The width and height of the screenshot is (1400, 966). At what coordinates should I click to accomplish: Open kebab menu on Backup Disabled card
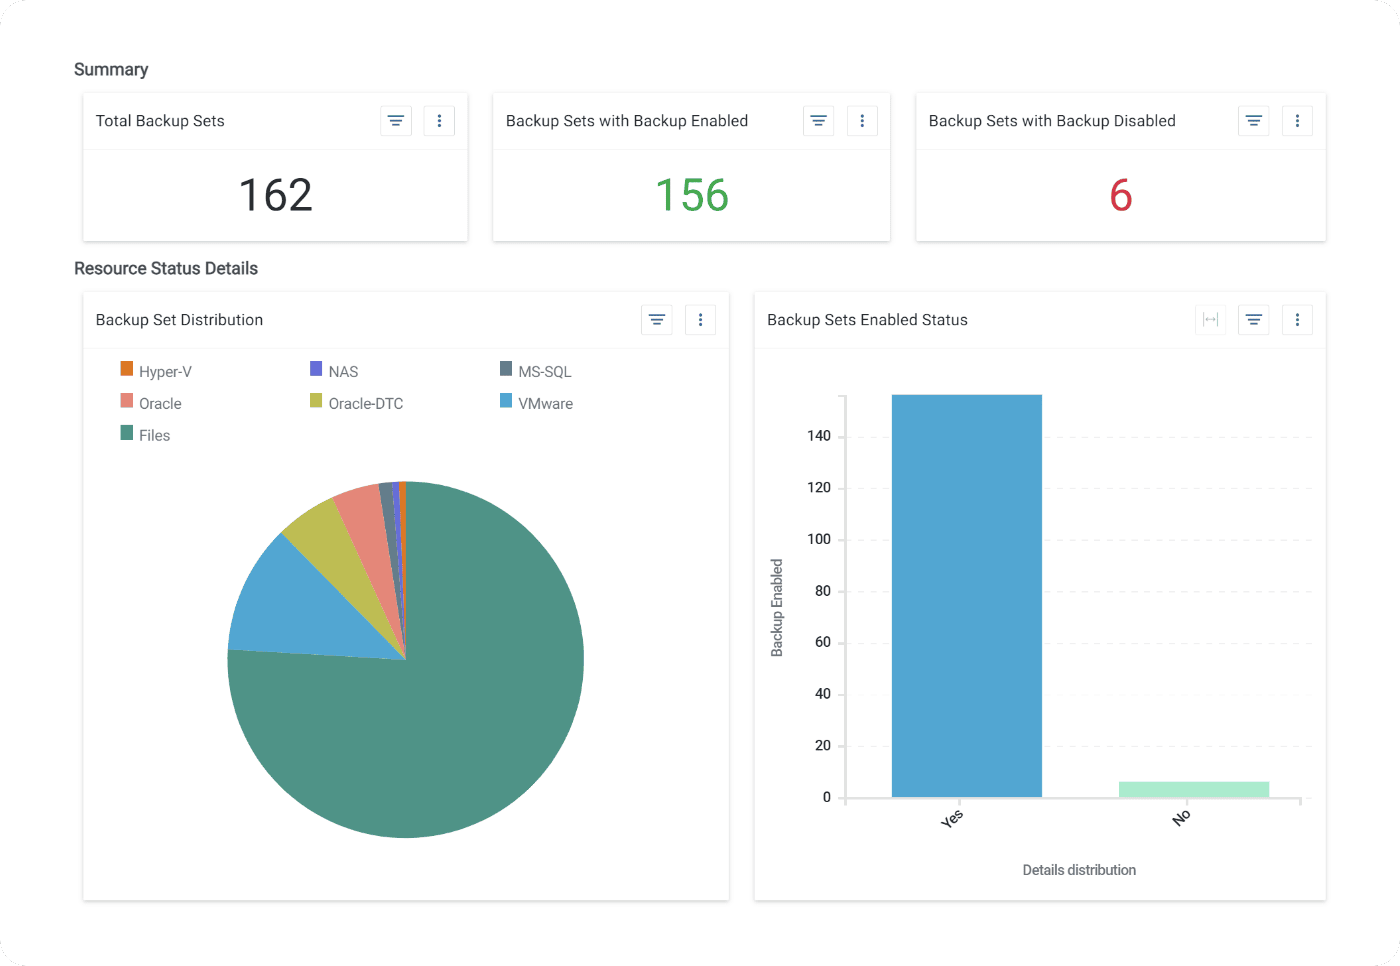click(x=1297, y=121)
